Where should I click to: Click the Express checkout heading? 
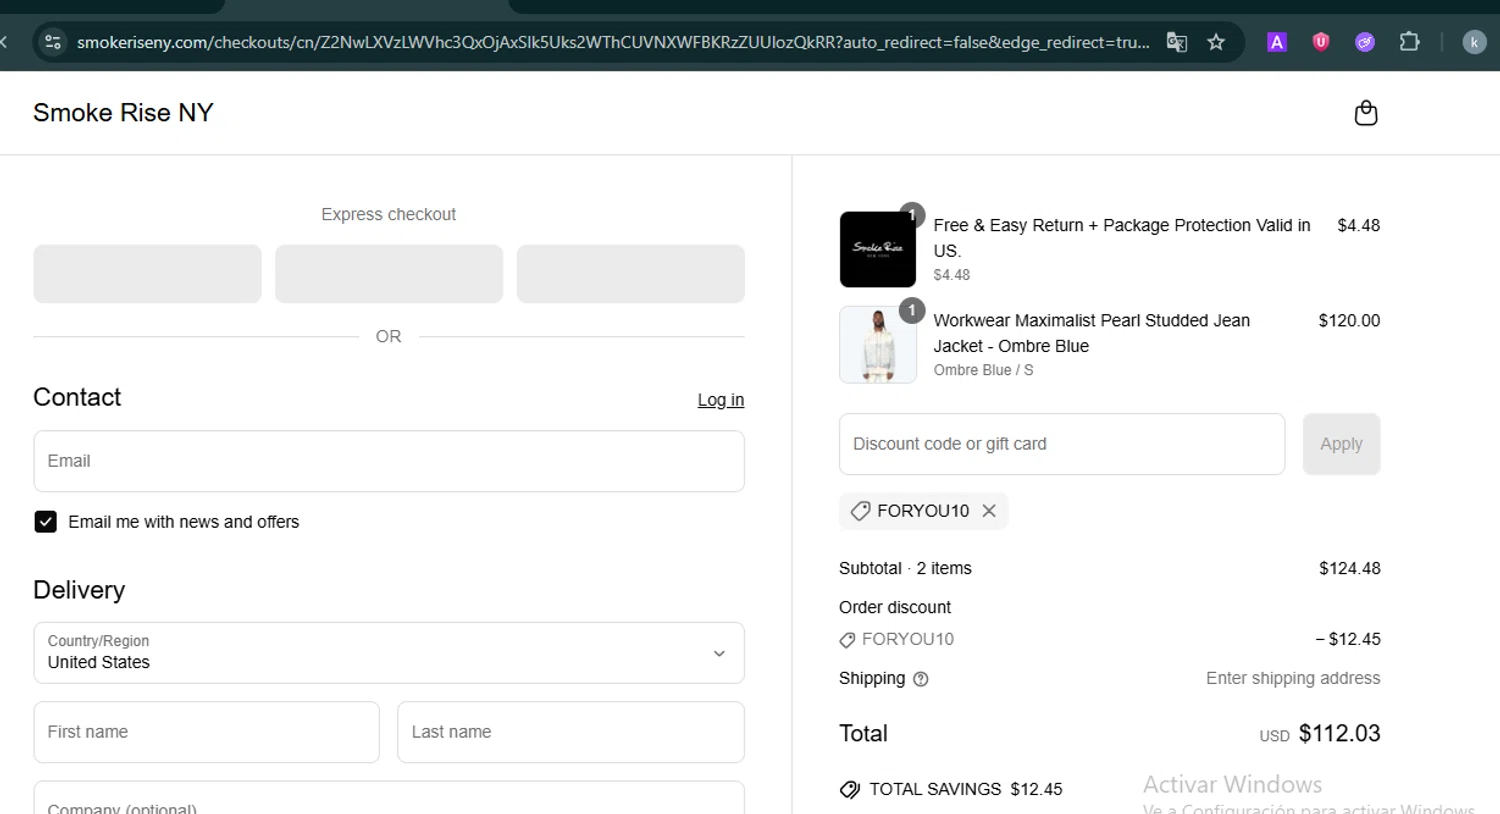[389, 214]
